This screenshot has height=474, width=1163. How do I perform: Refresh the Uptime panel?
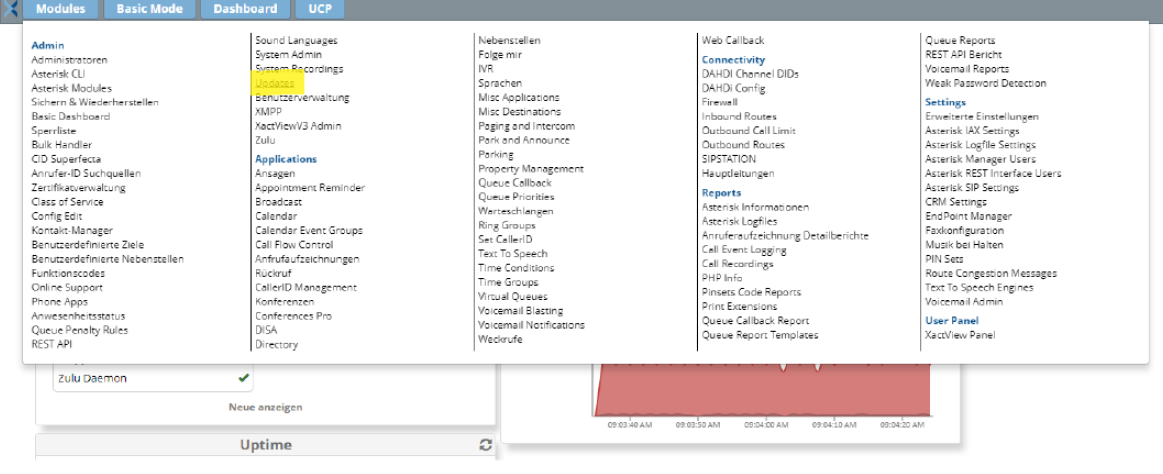(x=486, y=445)
